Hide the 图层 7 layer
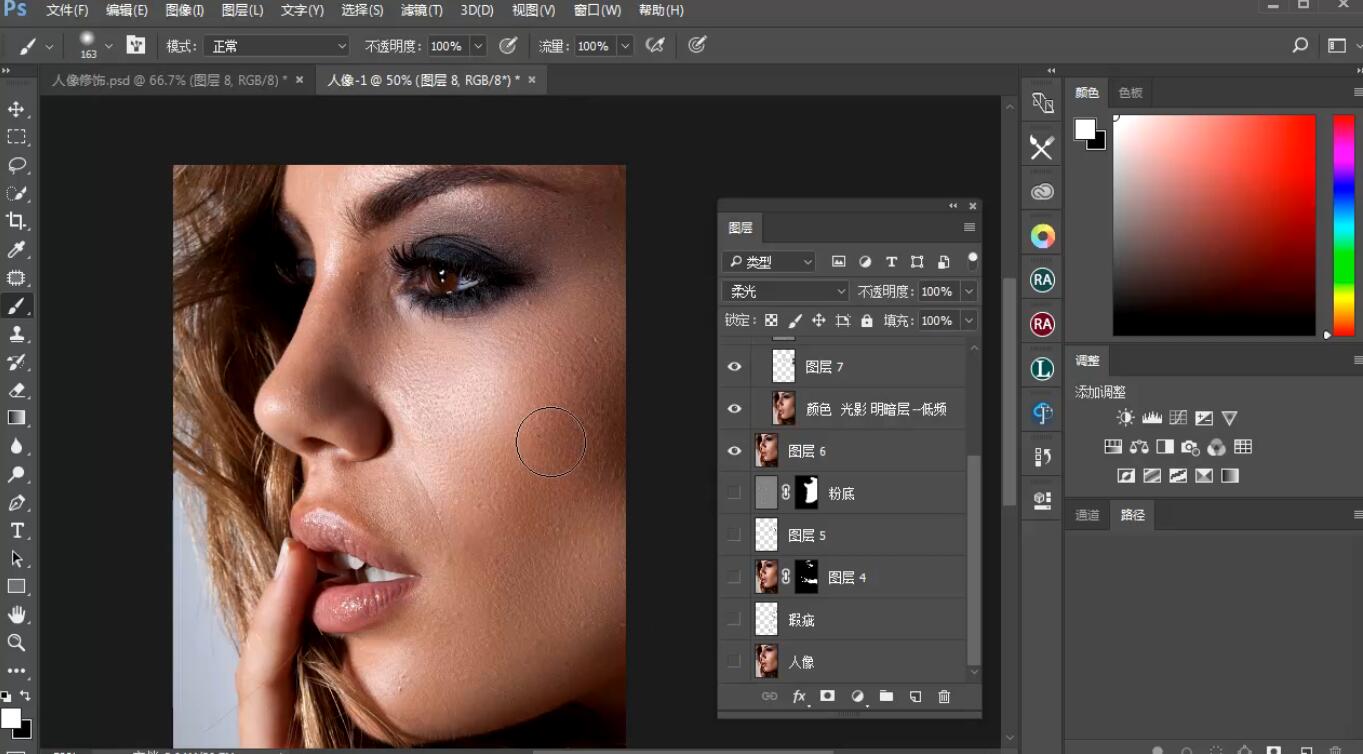Image resolution: width=1363 pixels, height=754 pixels. pyautogui.click(x=734, y=367)
